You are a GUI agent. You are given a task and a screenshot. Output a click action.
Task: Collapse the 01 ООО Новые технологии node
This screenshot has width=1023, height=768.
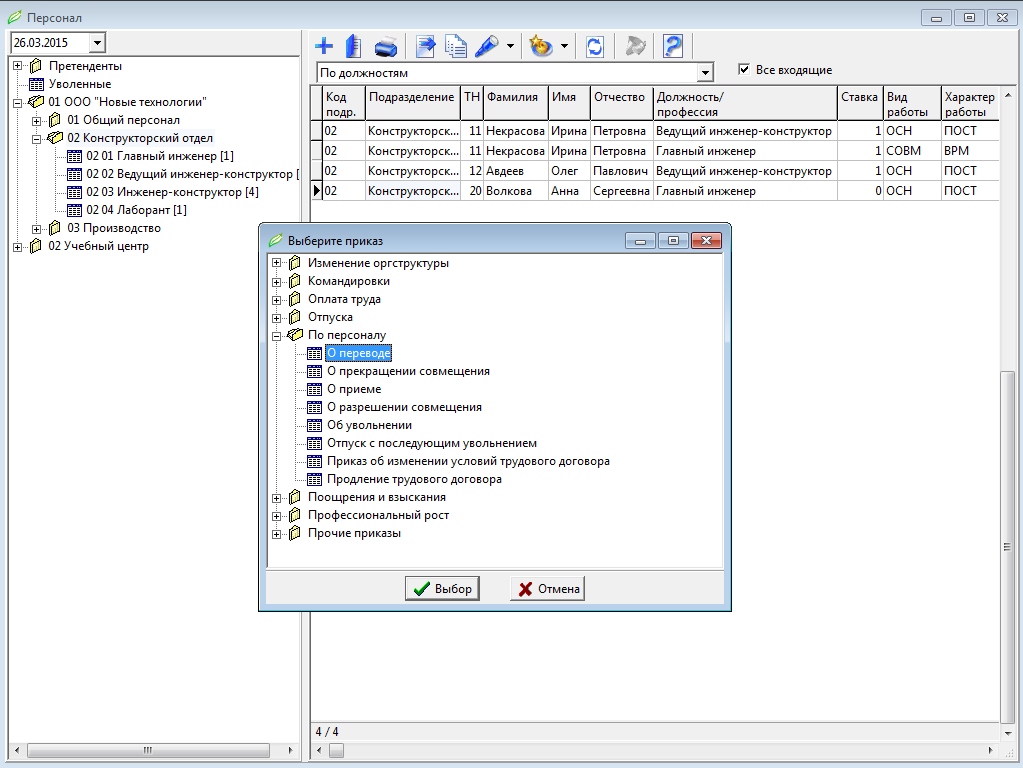pos(18,102)
